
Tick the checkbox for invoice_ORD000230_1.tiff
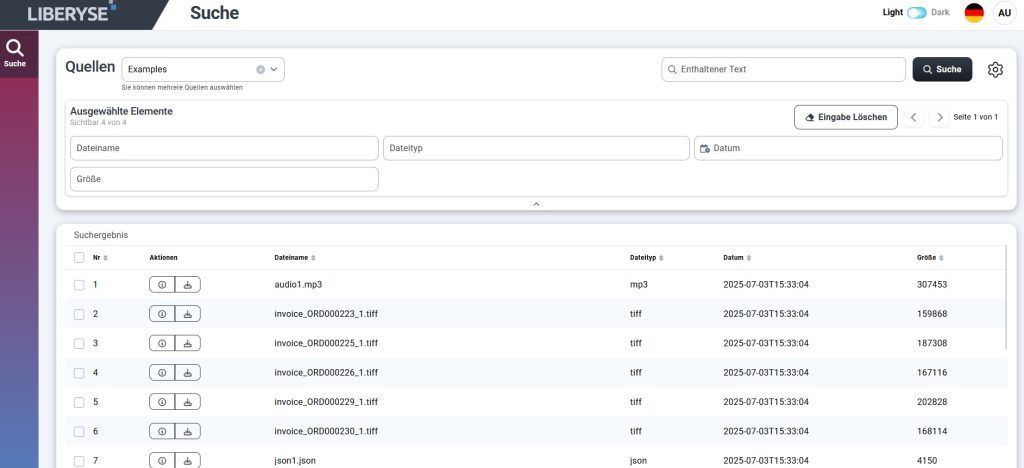(79, 431)
